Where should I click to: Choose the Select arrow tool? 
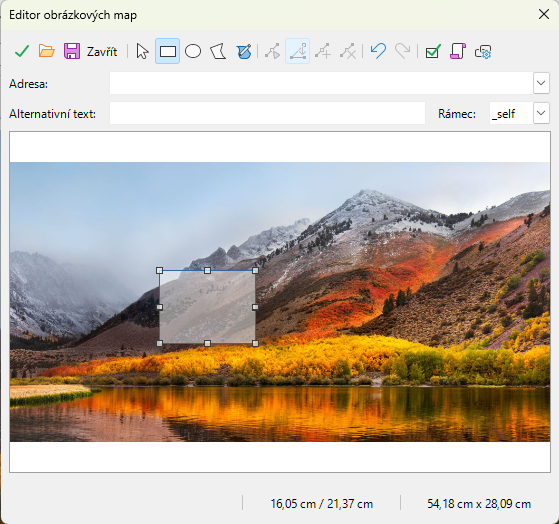click(142, 51)
